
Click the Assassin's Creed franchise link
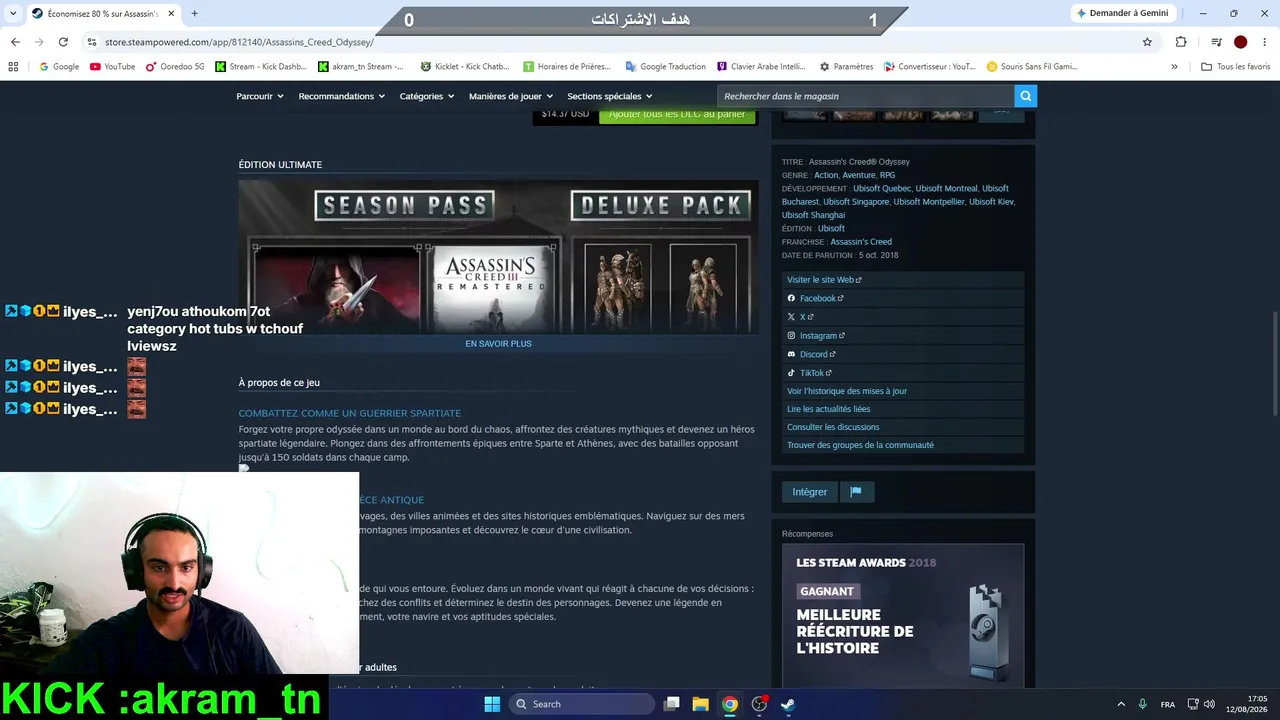861,242
